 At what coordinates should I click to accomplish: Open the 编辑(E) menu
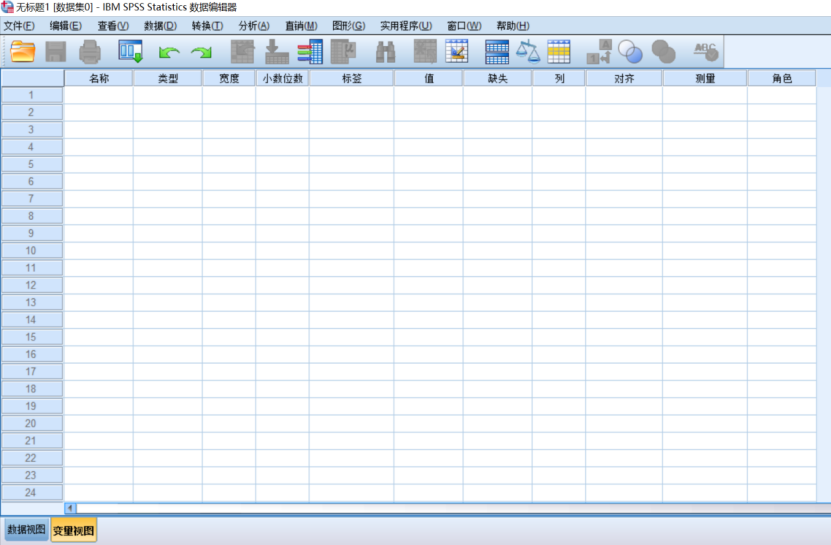66,25
